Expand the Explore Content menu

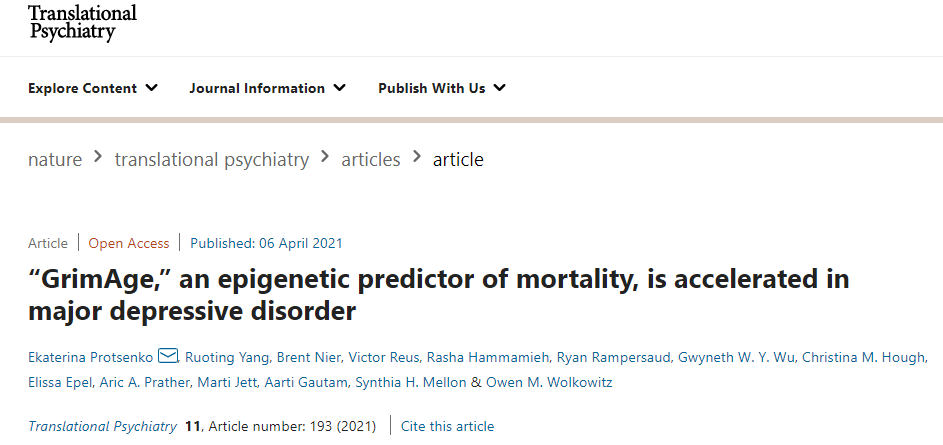pos(93,88)
